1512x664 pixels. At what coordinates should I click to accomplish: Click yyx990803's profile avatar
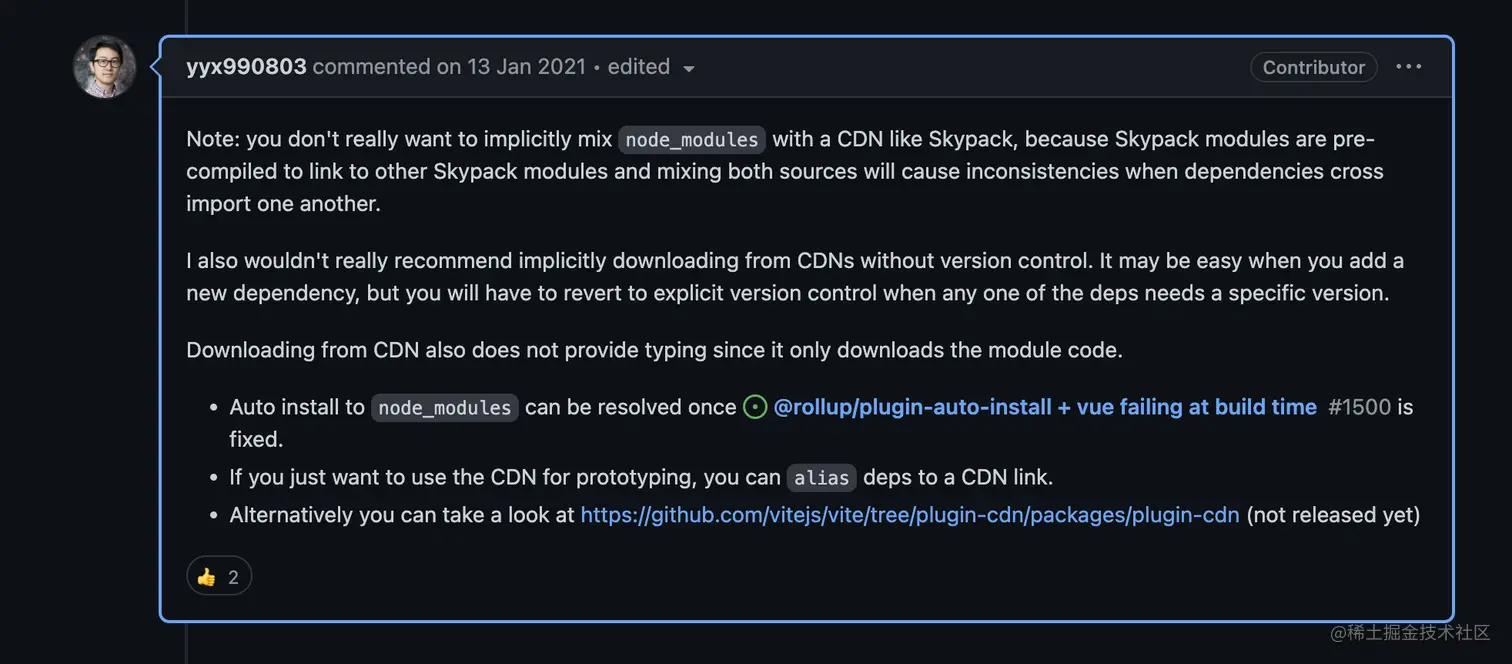(104, 67)
